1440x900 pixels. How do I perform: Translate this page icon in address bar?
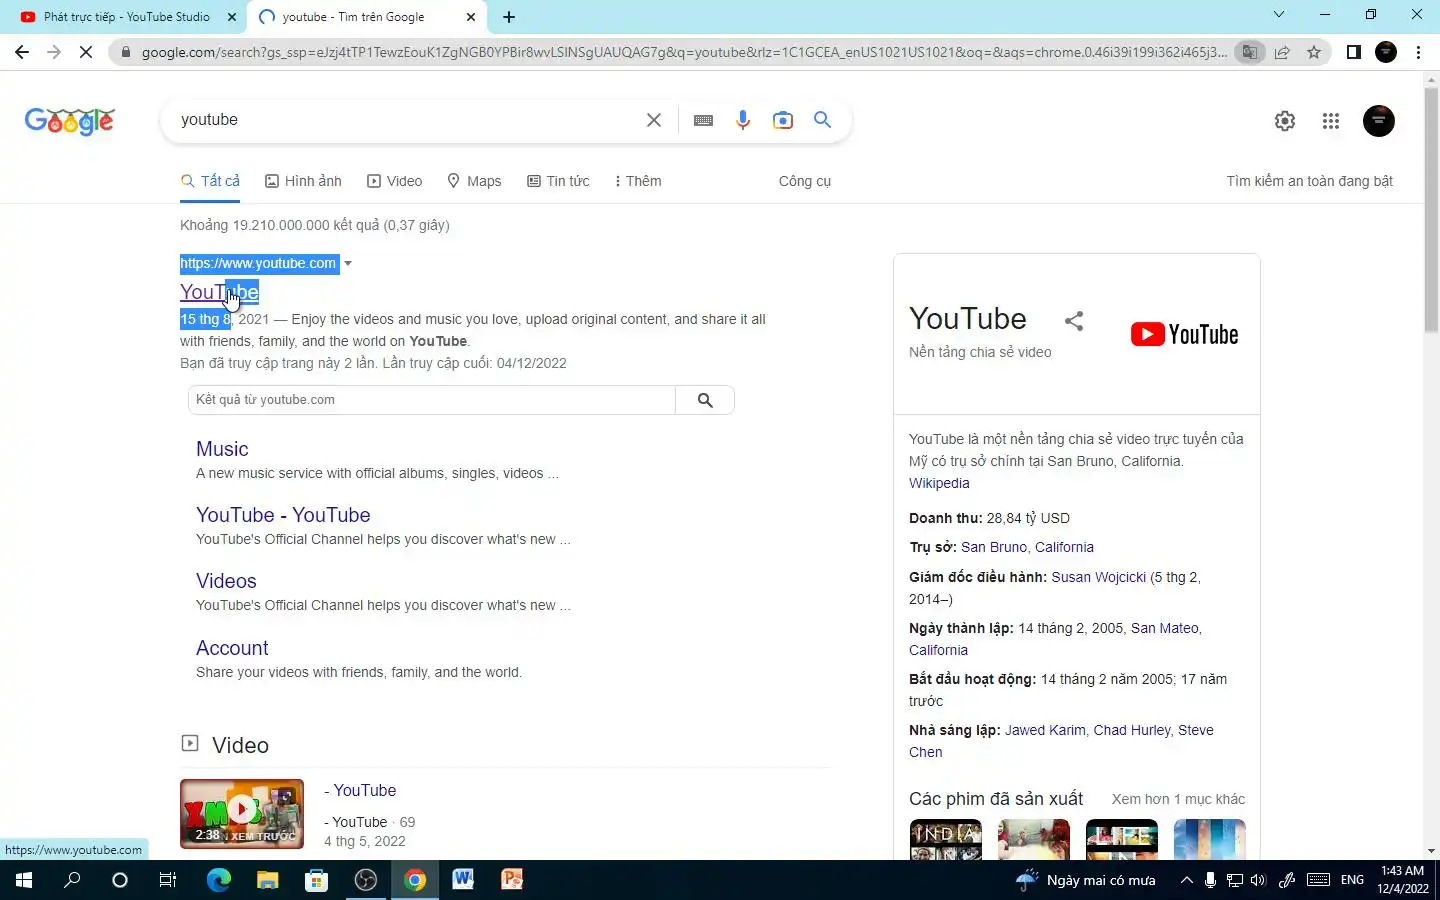click(x=1249, y=52)
